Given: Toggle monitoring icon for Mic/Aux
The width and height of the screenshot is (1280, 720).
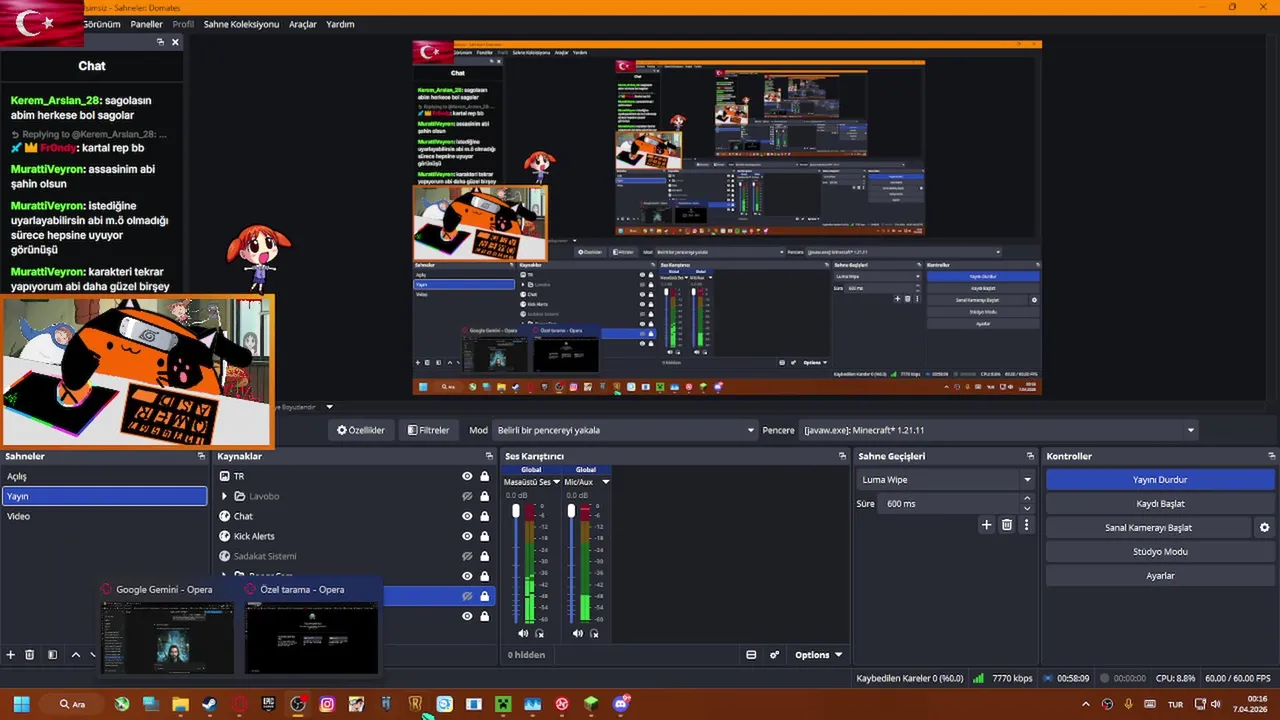Looking at the screenshot, I should tap(594, 633).
